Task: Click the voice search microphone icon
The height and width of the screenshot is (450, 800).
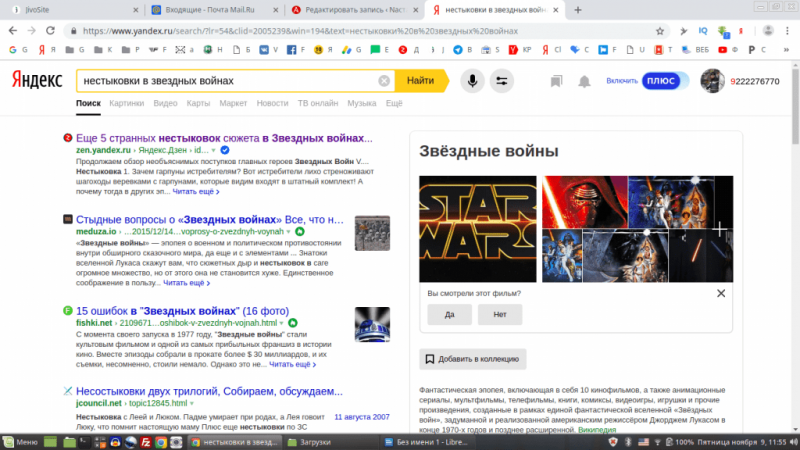Action: [472, 81]
